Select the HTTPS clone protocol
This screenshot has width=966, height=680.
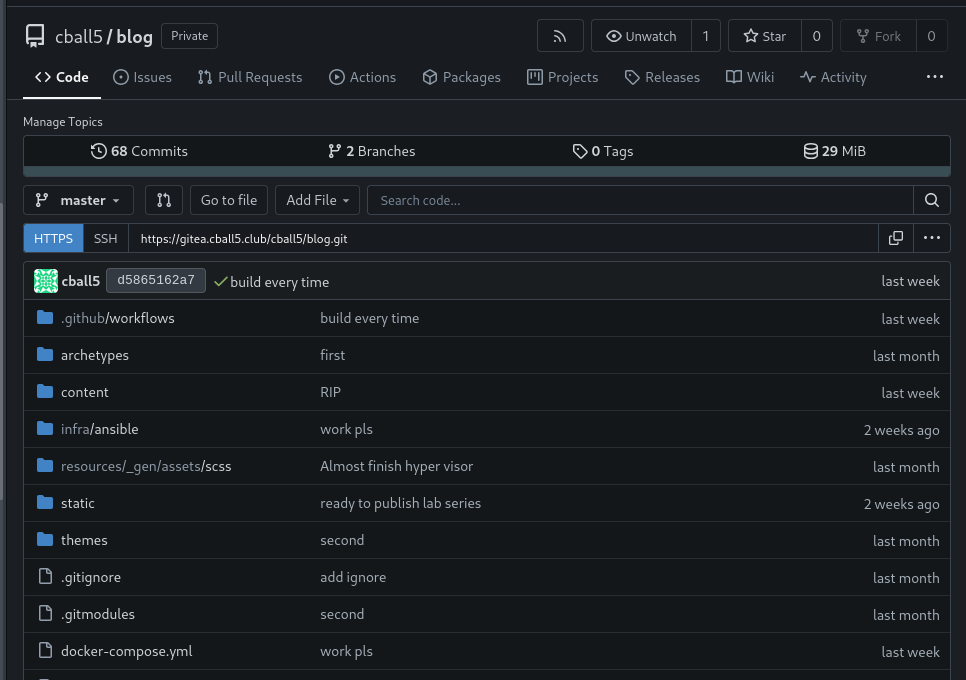click(x=53, y=238)
